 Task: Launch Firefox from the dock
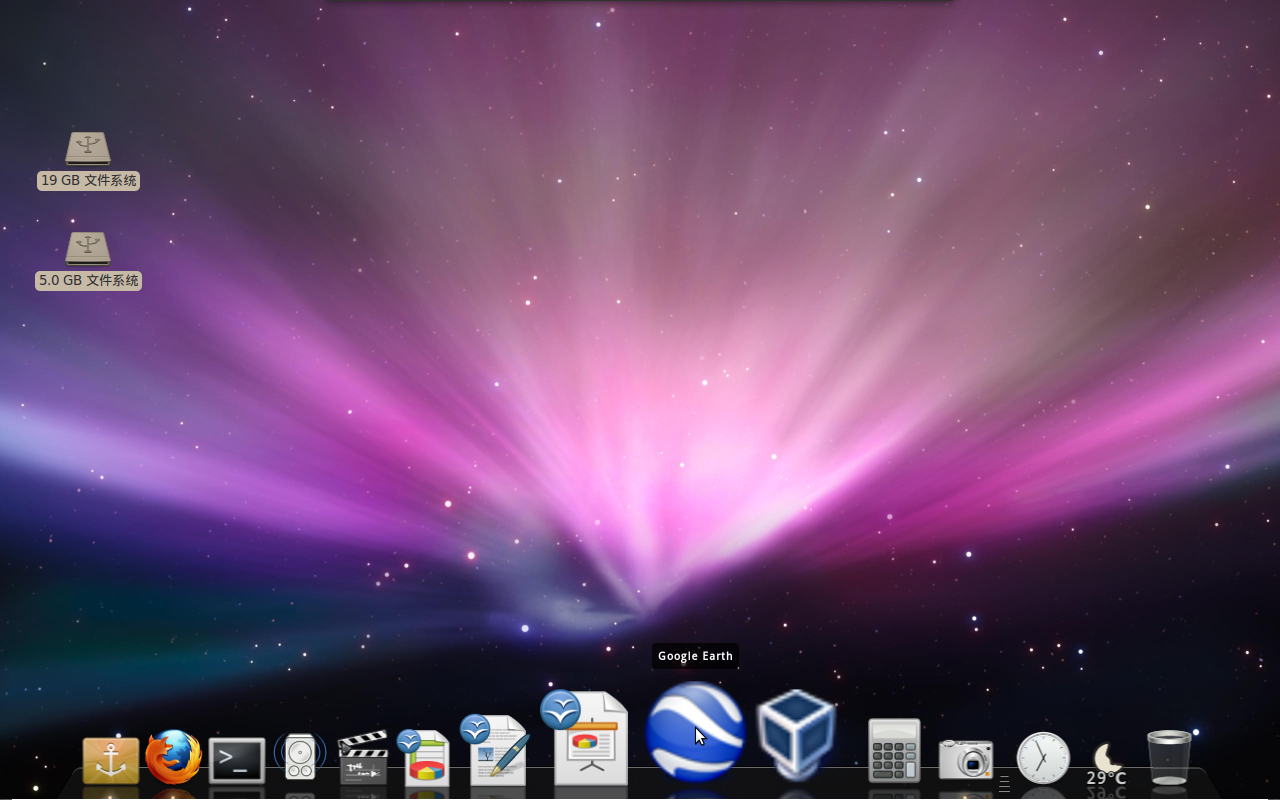click(x=173, y=757)
